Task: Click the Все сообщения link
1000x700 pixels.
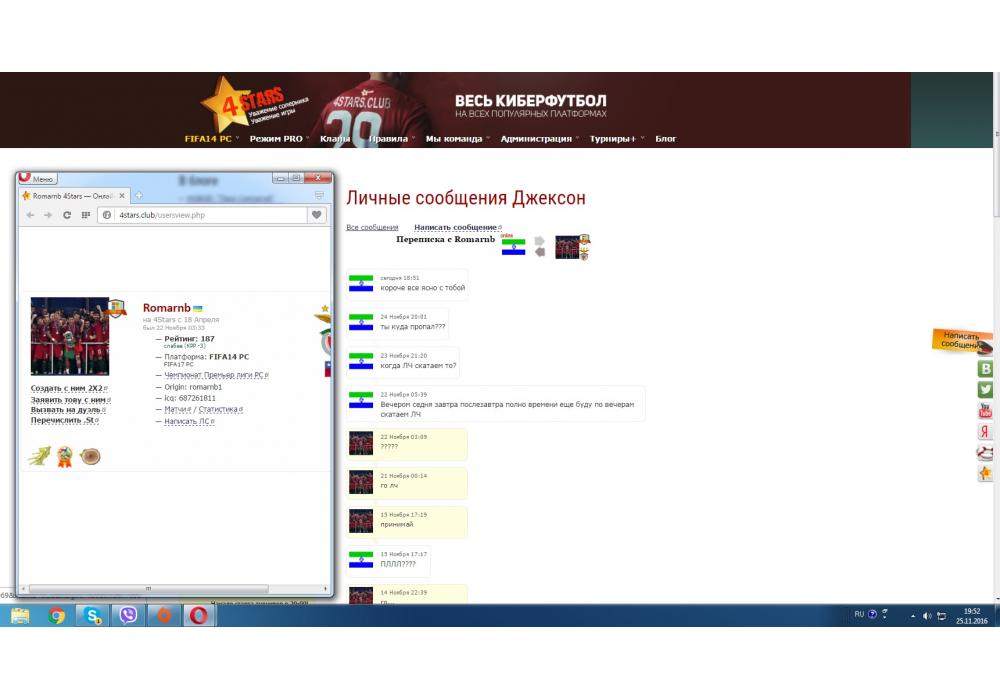Action: tap(372, 228)
